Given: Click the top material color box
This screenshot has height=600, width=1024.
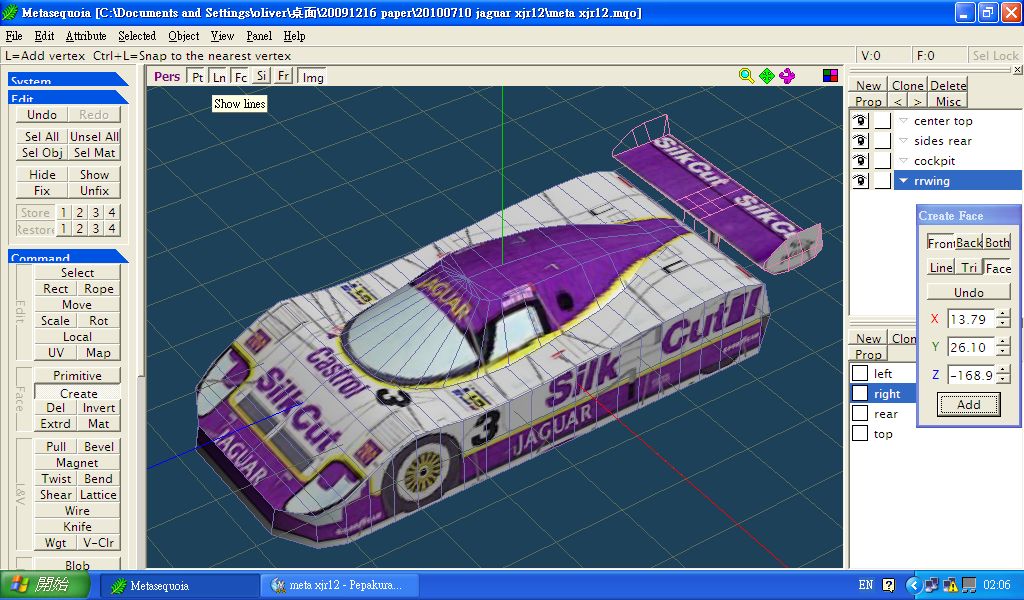Looking at the screenshot, I should [860, 434].
